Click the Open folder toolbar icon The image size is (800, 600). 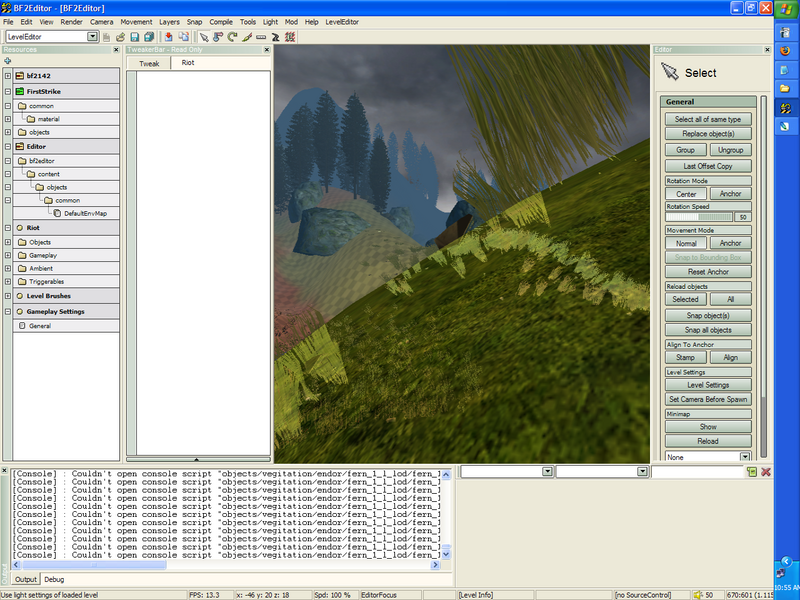tap(120, 37)
